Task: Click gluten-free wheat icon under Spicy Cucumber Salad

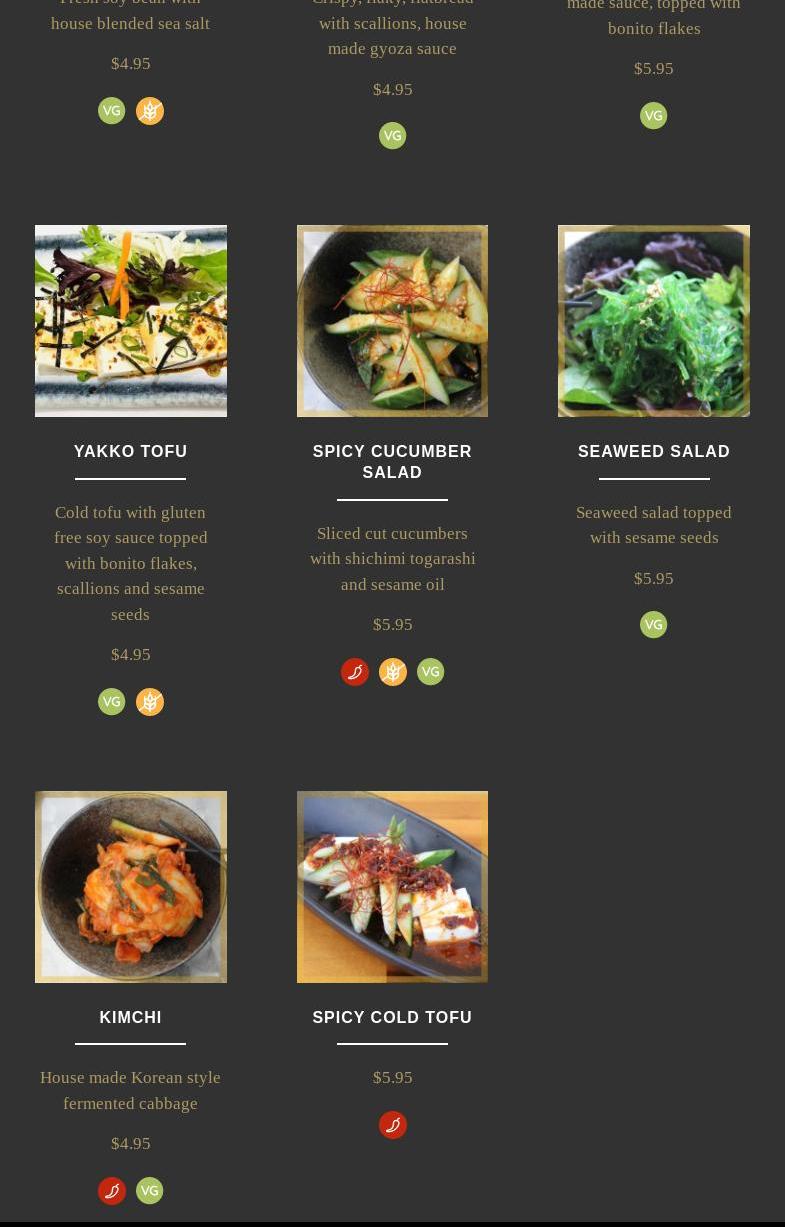Action: pos(393,672)
